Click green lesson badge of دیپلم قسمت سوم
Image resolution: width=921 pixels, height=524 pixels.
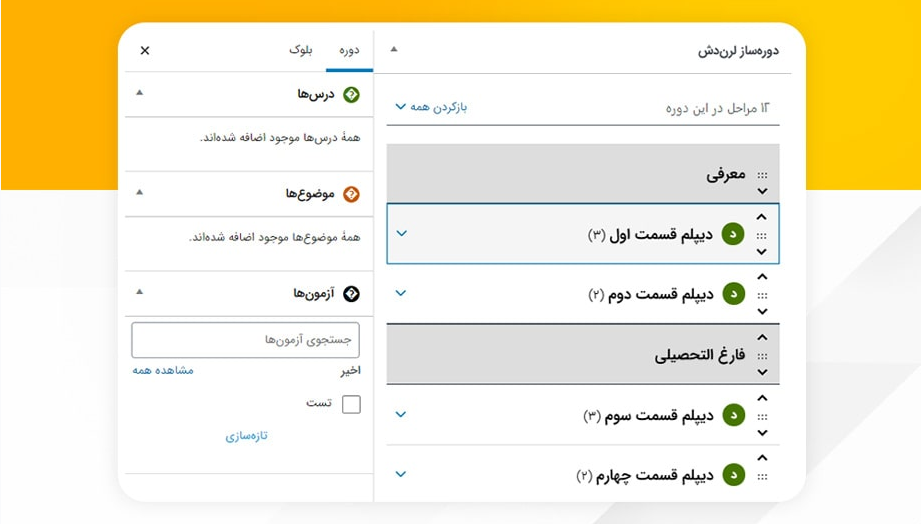pos(733,415)
